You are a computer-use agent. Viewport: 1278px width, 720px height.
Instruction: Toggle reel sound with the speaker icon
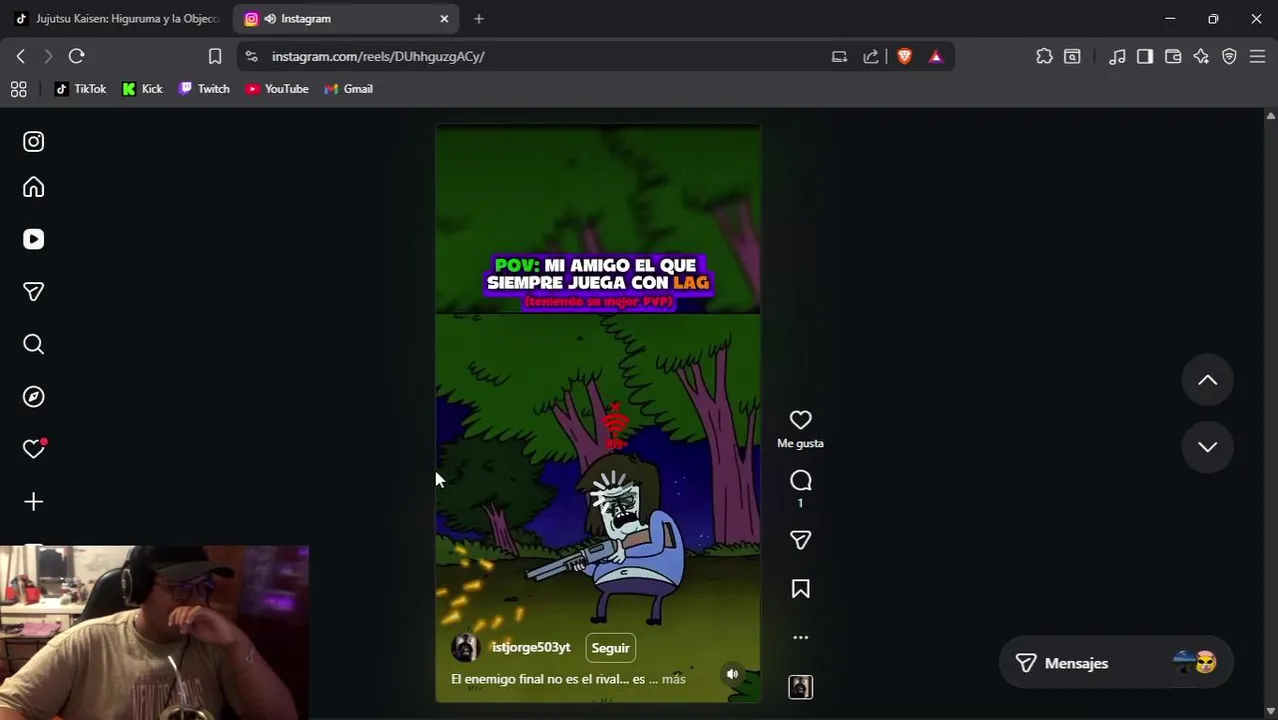click(732, 674)
